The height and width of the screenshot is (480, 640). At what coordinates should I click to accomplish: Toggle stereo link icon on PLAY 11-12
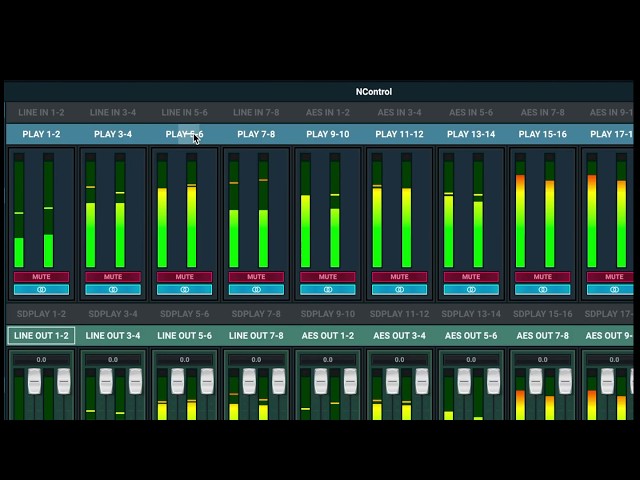(400, 289)
